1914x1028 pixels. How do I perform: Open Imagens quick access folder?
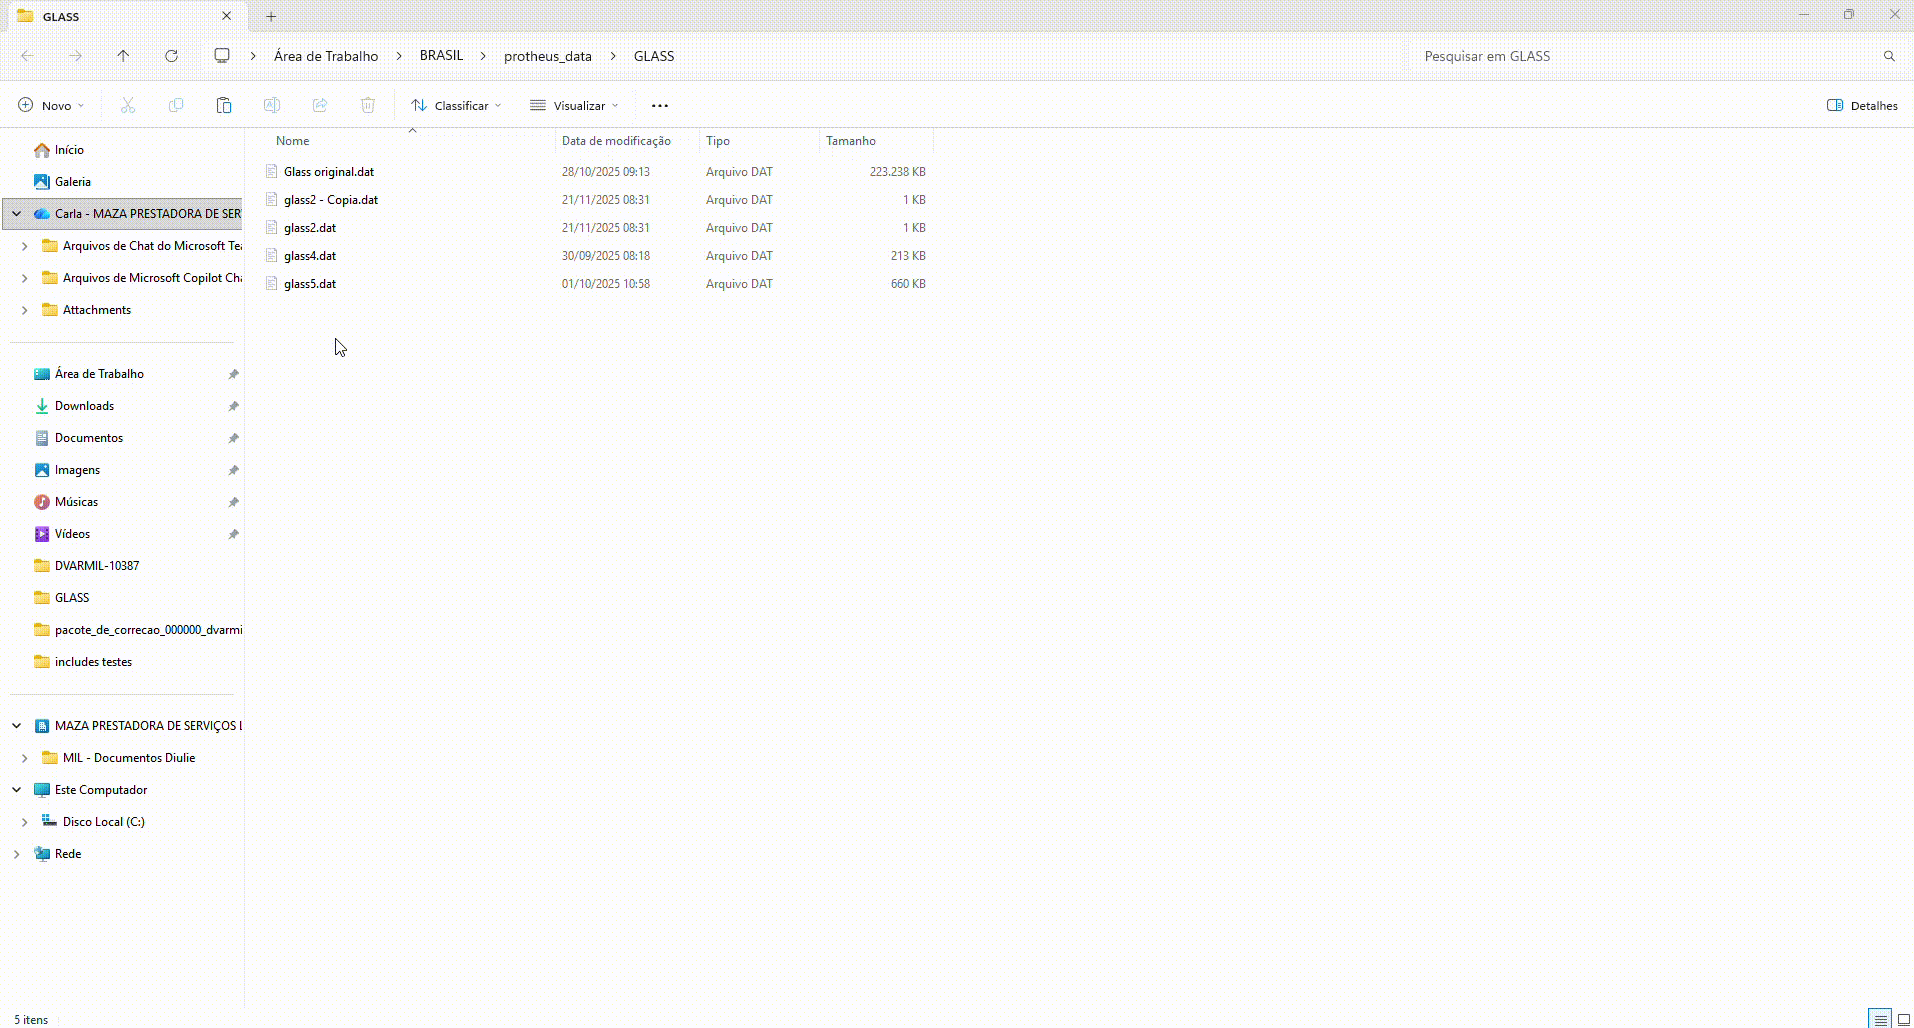77,469
